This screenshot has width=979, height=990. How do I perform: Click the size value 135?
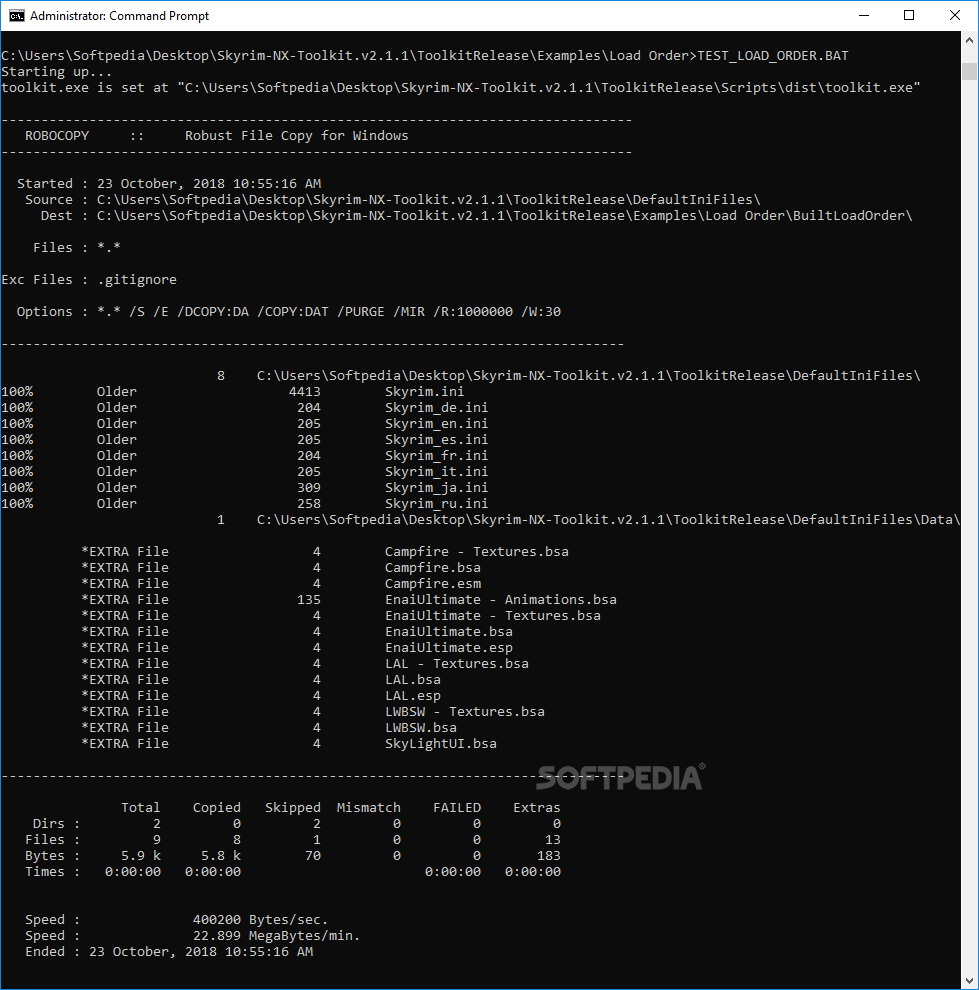tap(309, 600)
